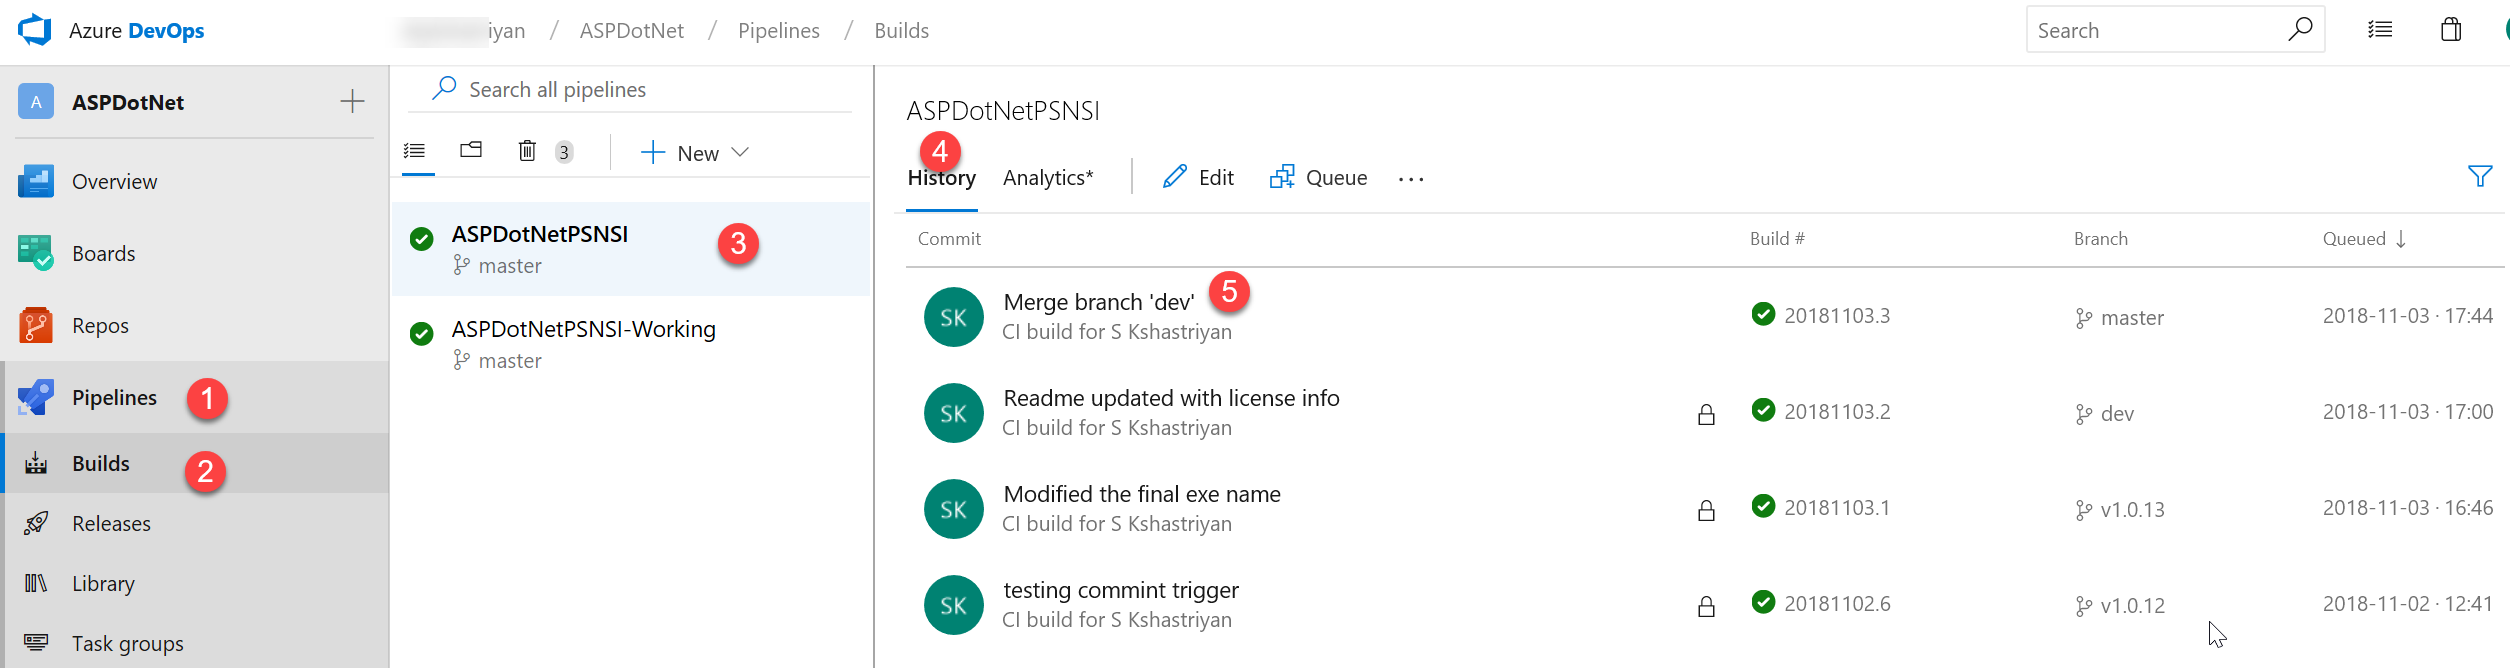Click SK avatar on testing commint trigger row
This screenshot has width=2510, height=668.
tap(953, 605)
